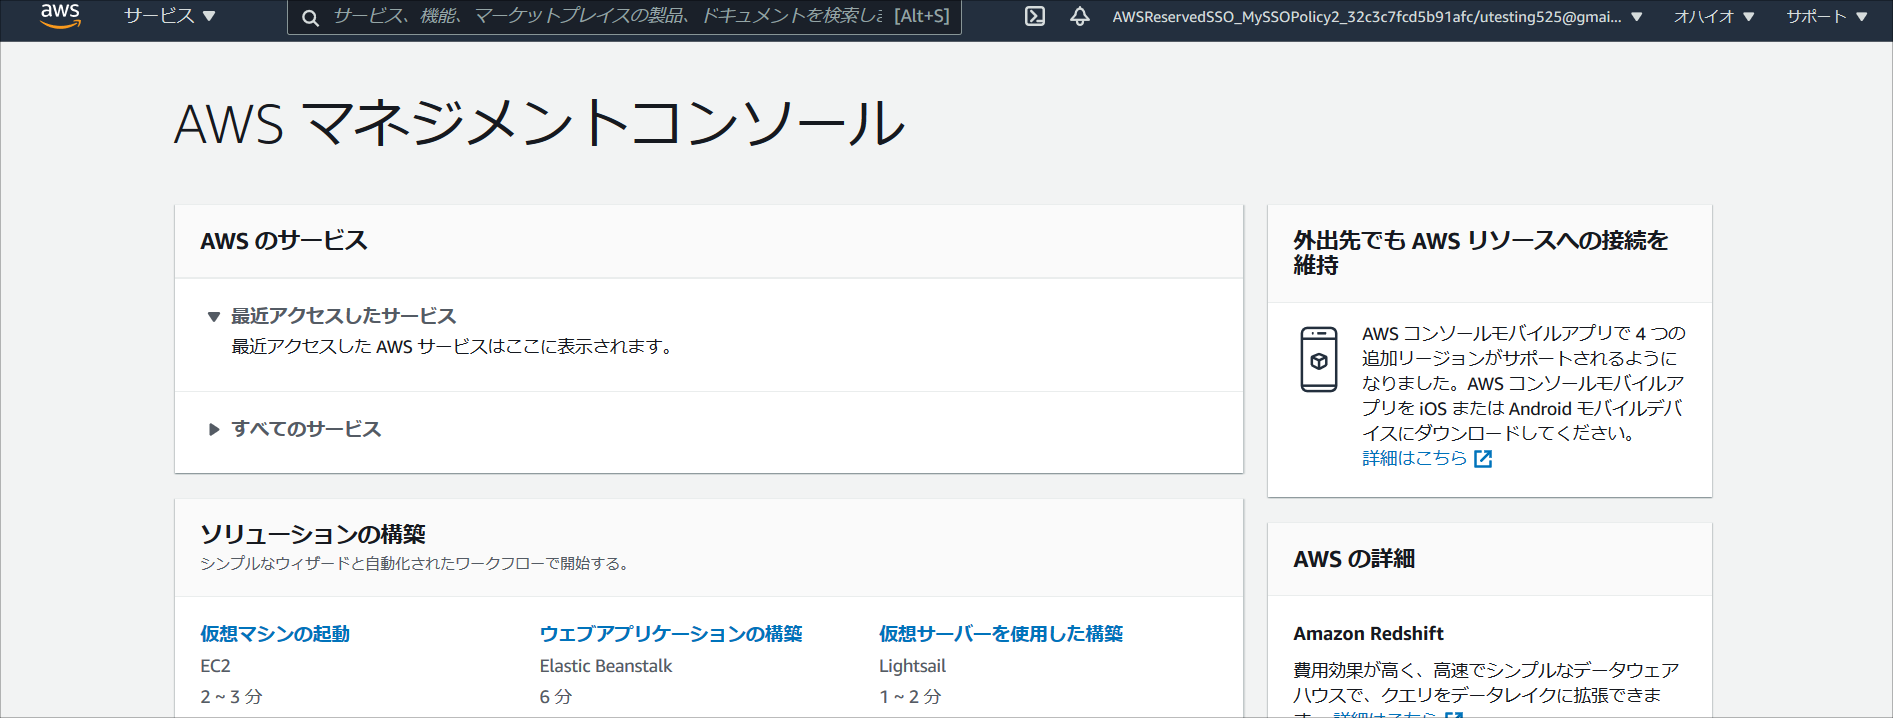Click the 2～3 分 duration text

click(x=231, y=697)
